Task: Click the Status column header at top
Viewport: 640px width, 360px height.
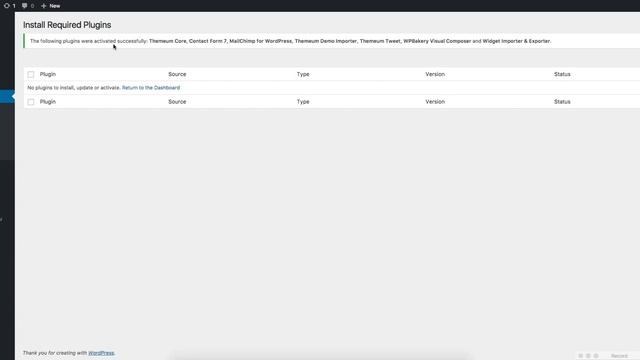Action: [562, 74]
